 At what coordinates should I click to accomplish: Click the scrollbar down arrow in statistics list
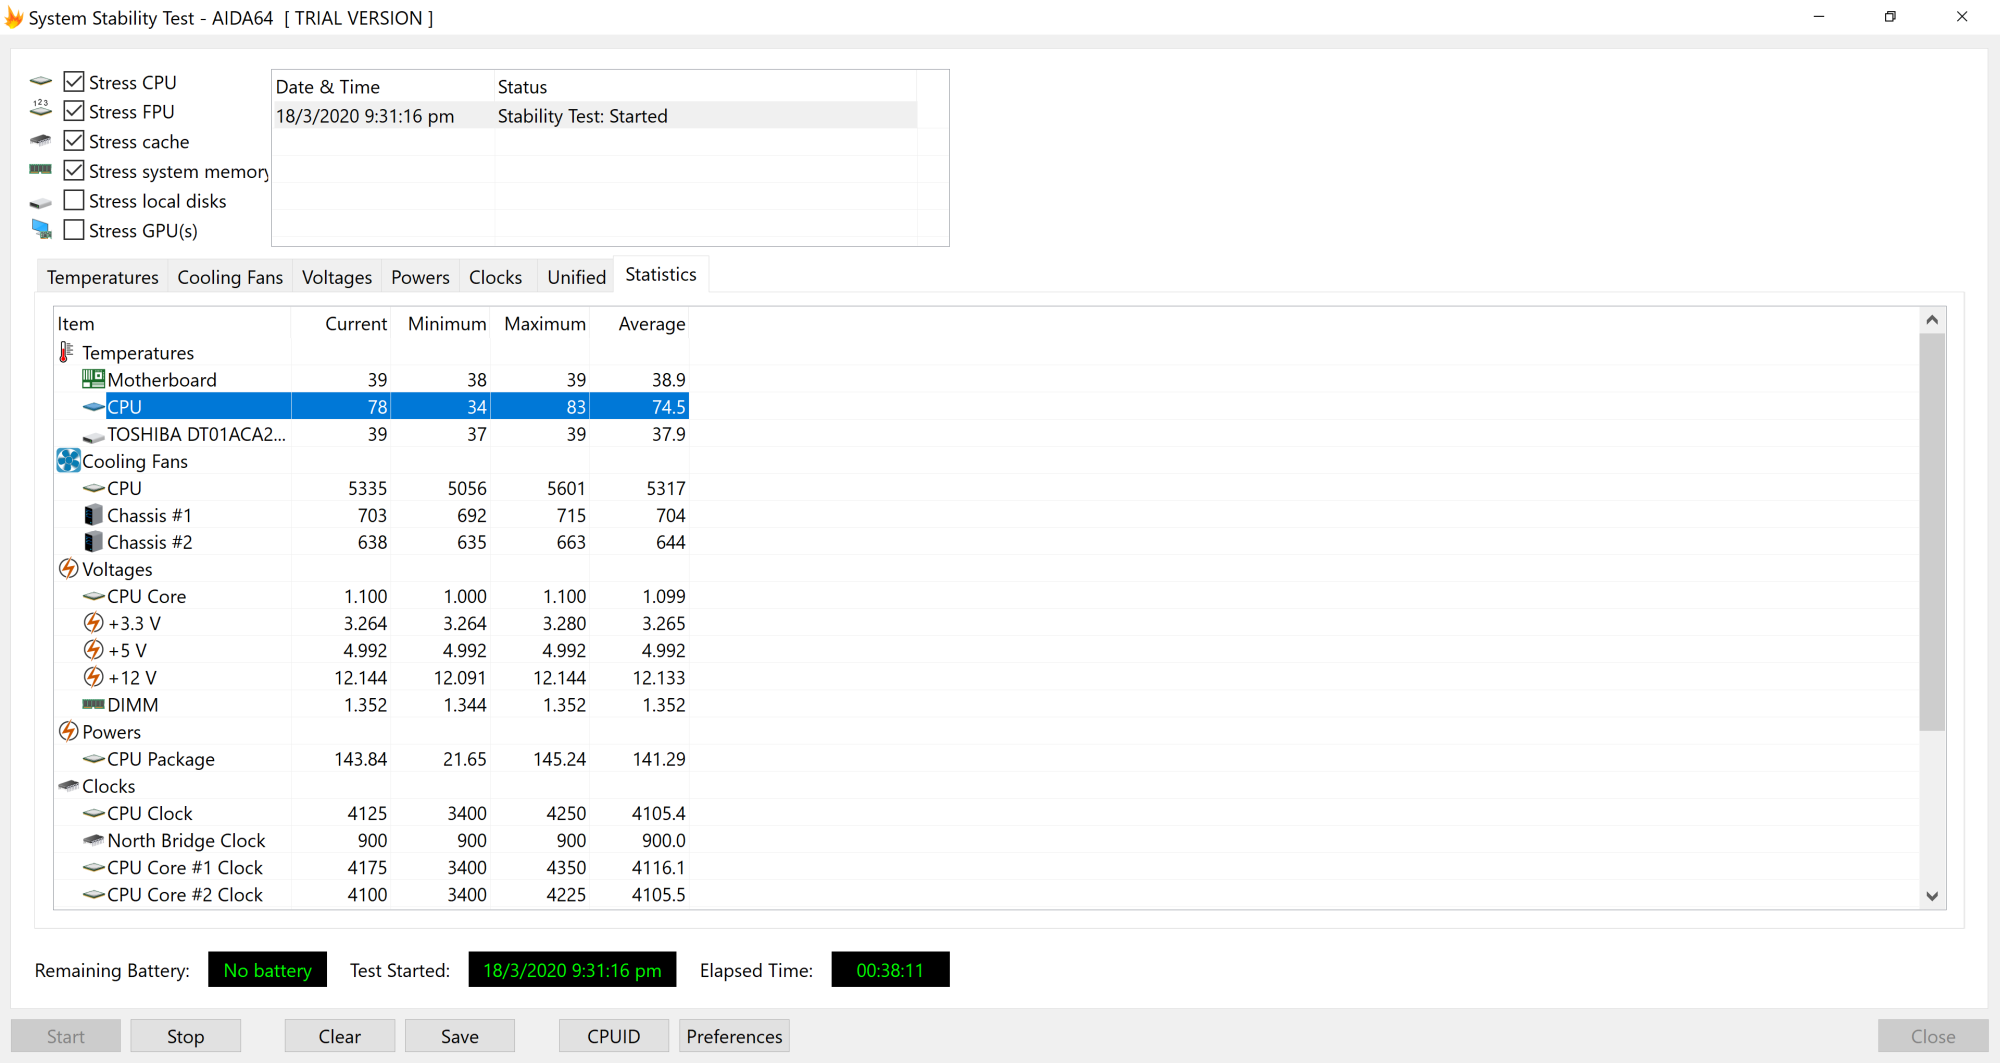[1932, 896]
